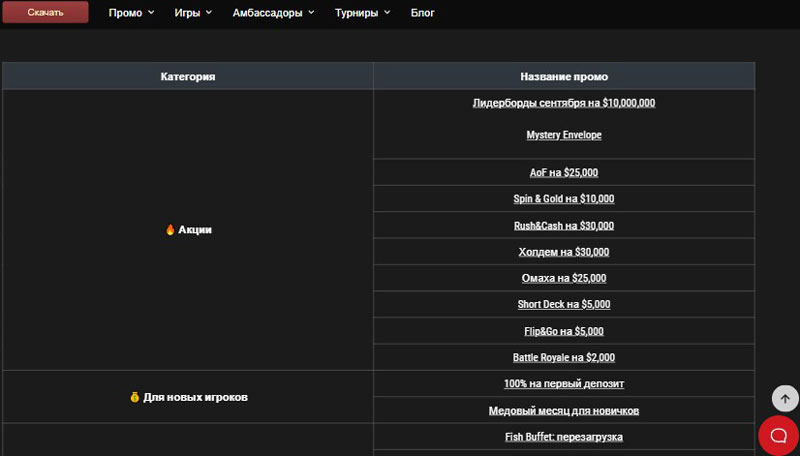Open AoF на $25,000 promo

(x=563, y=172)
